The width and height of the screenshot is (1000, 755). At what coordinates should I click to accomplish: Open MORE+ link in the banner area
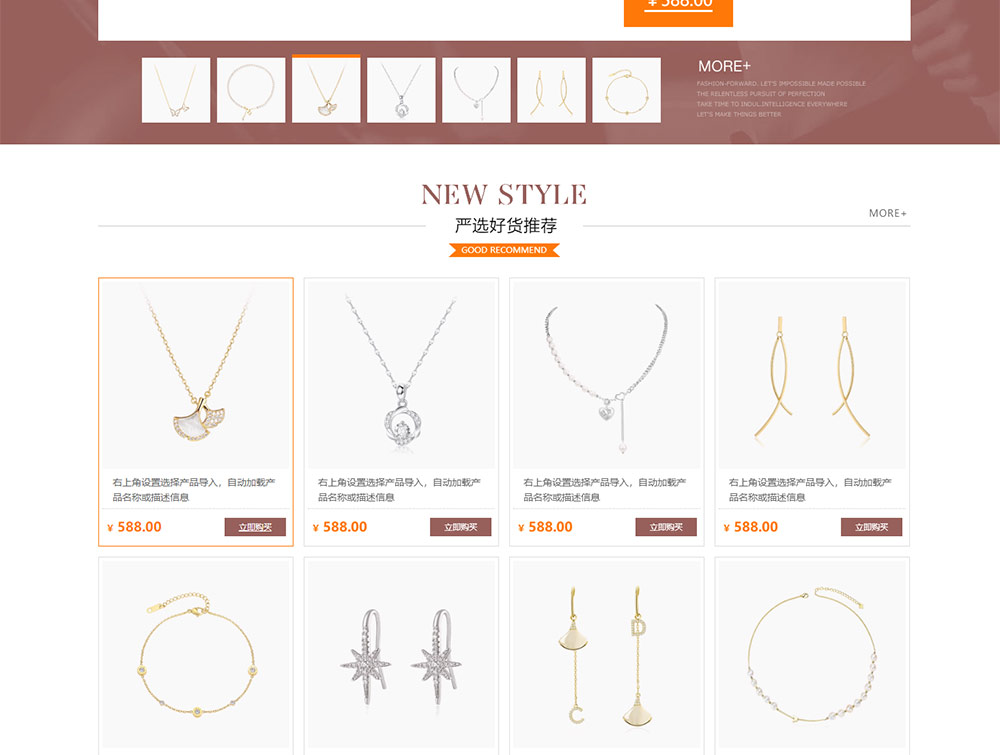(724, 66)
